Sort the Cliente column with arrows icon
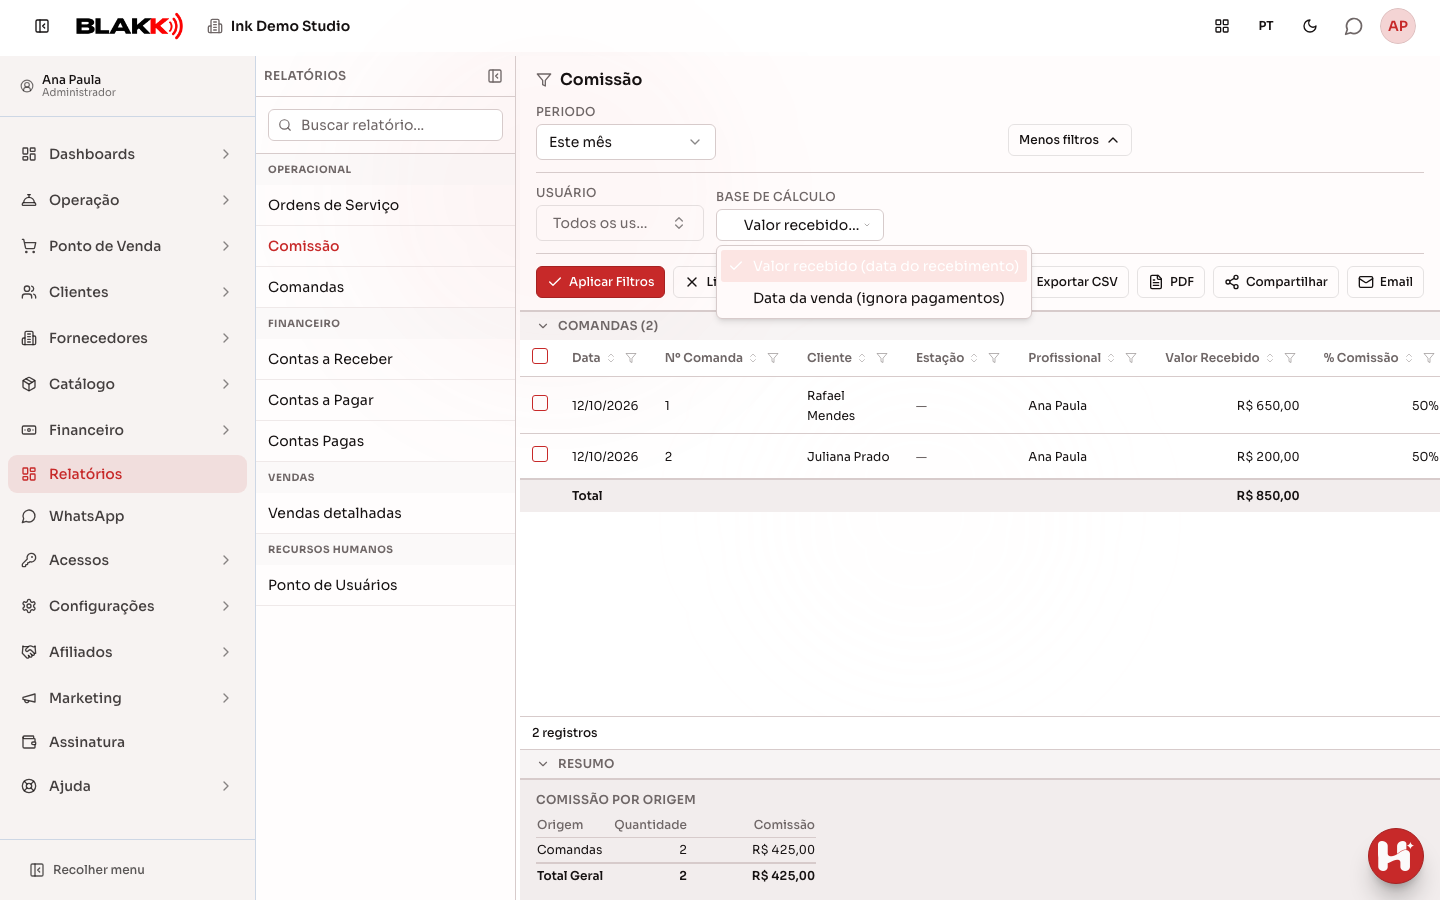The image size is (1440, 900). click(x=862, y=358)
